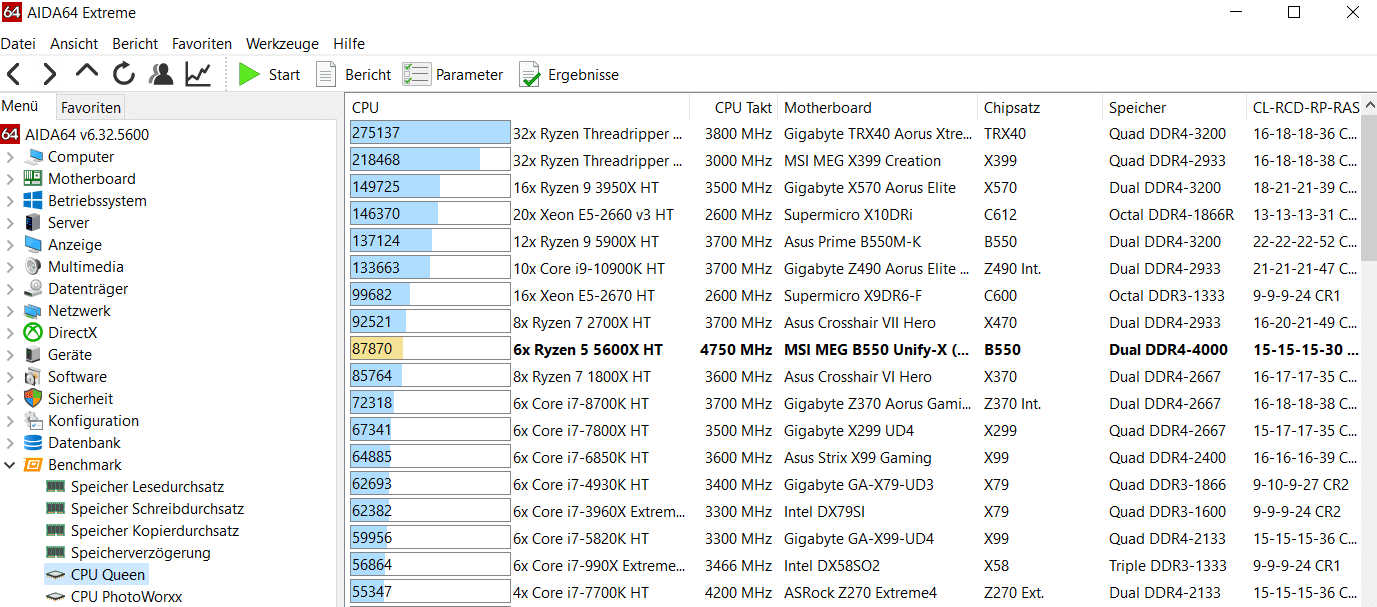Switch to the Favoriten sidebar tab
This screenshot has width=1377, height=607.
coord(90,107)
